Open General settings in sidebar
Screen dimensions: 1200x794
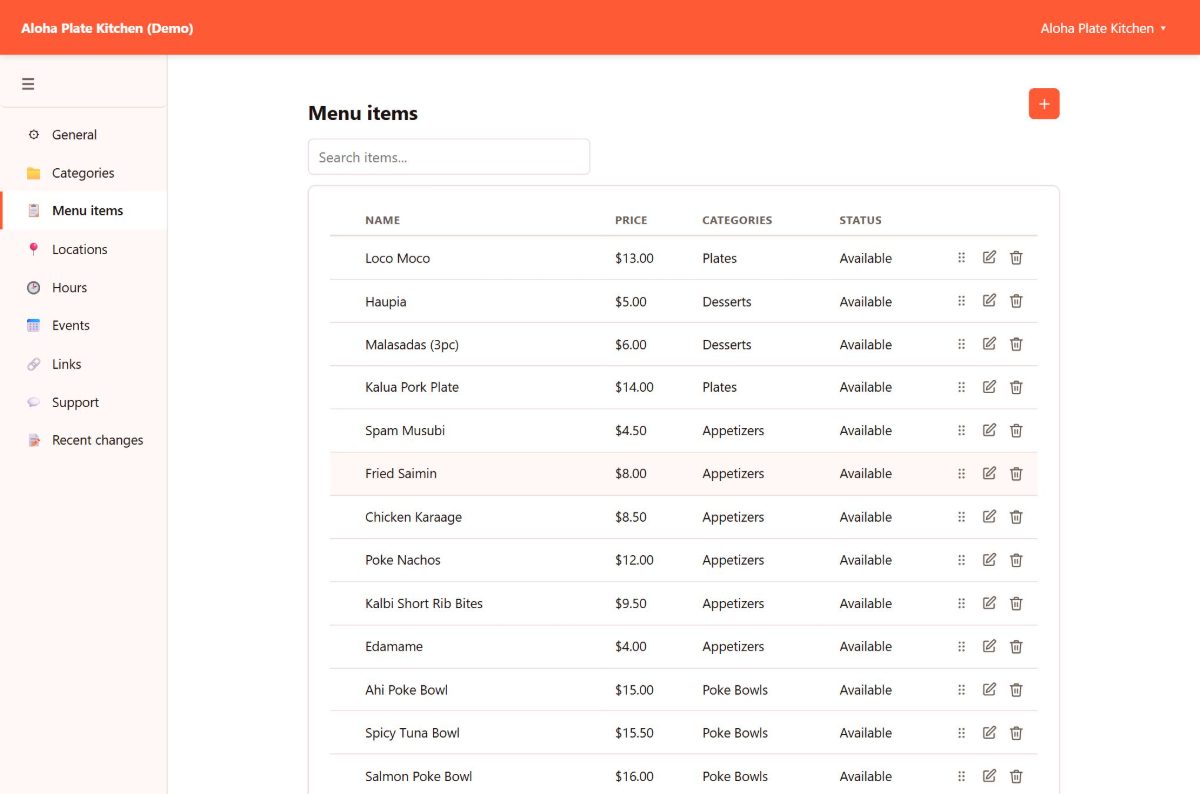(84, 135)
